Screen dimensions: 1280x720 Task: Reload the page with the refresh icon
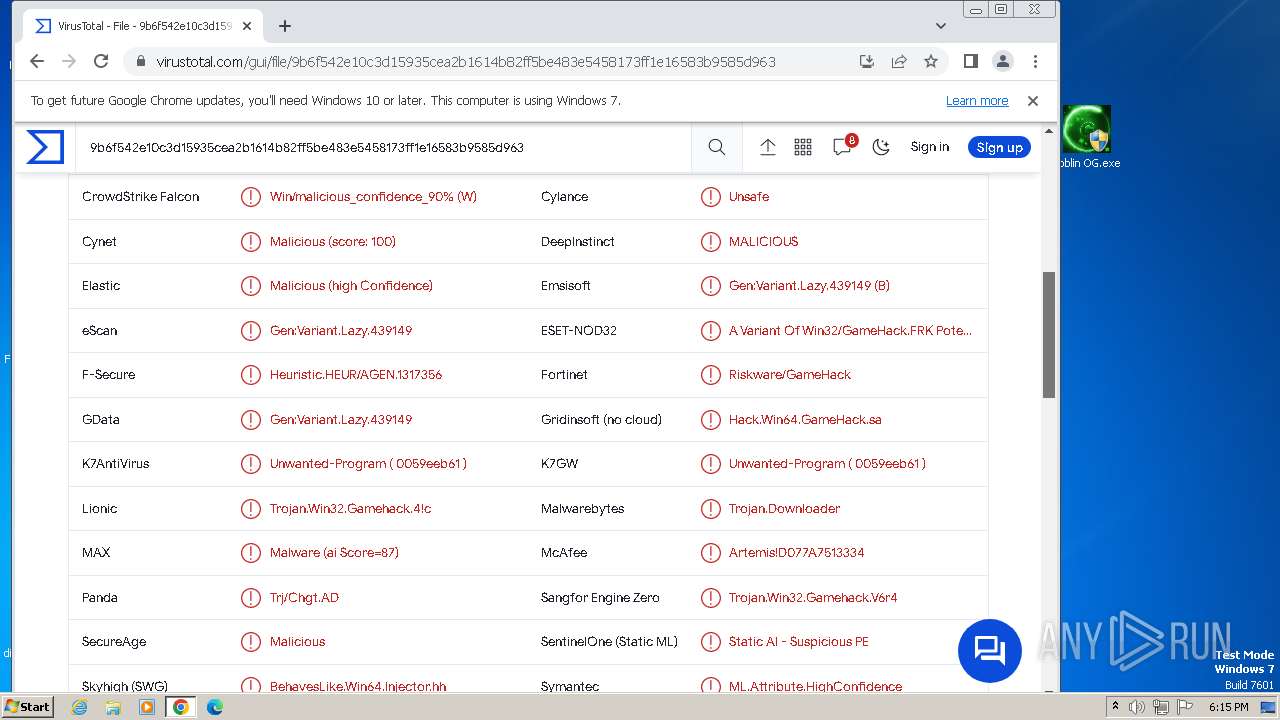click(101, 61)
